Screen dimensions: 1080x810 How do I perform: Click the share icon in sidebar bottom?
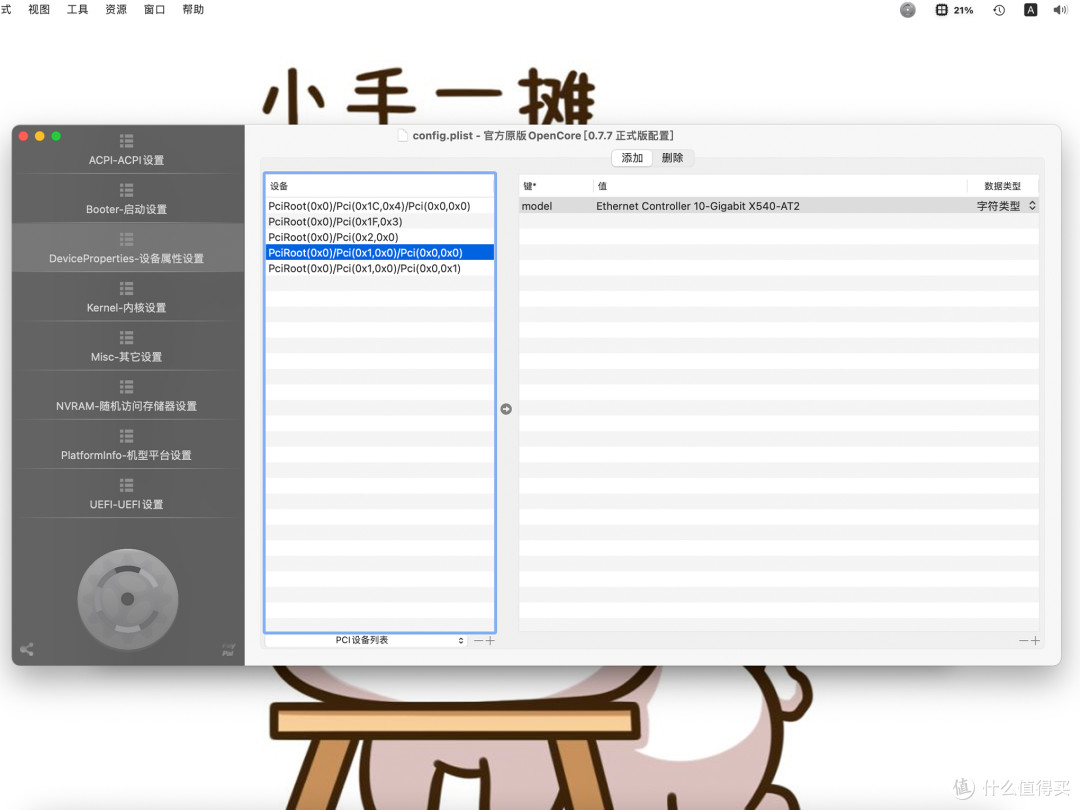pos(27,650)
